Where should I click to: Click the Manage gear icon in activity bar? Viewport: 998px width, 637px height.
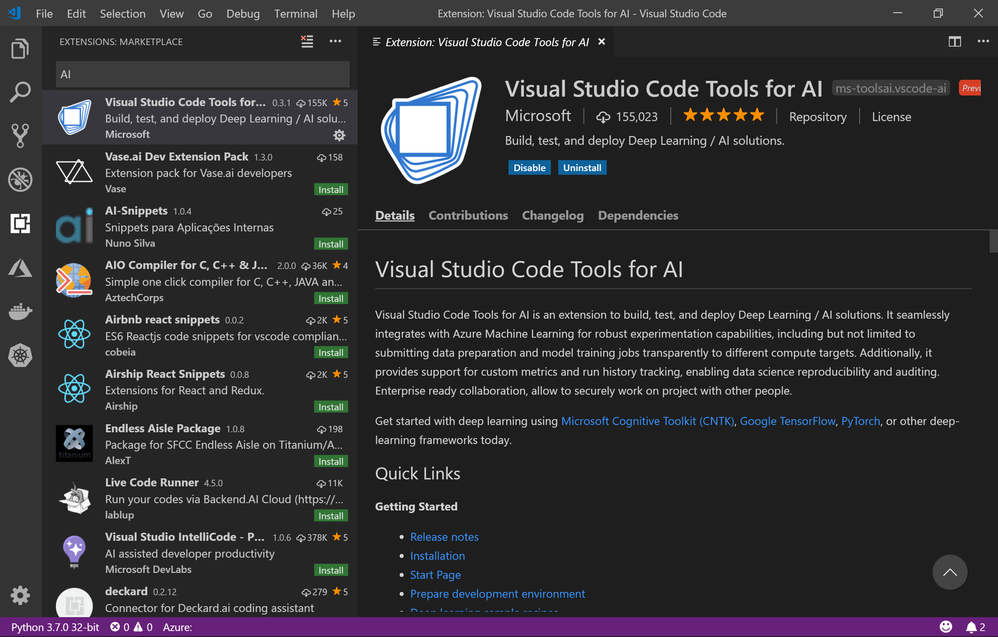click(x=20, y=595)
